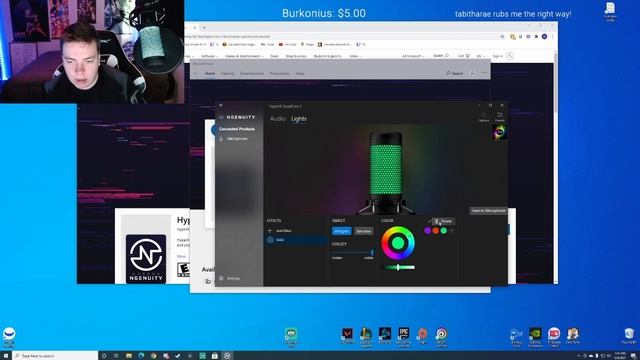
Task: Open the Presets icon at top right
Action: pos(500,116)
